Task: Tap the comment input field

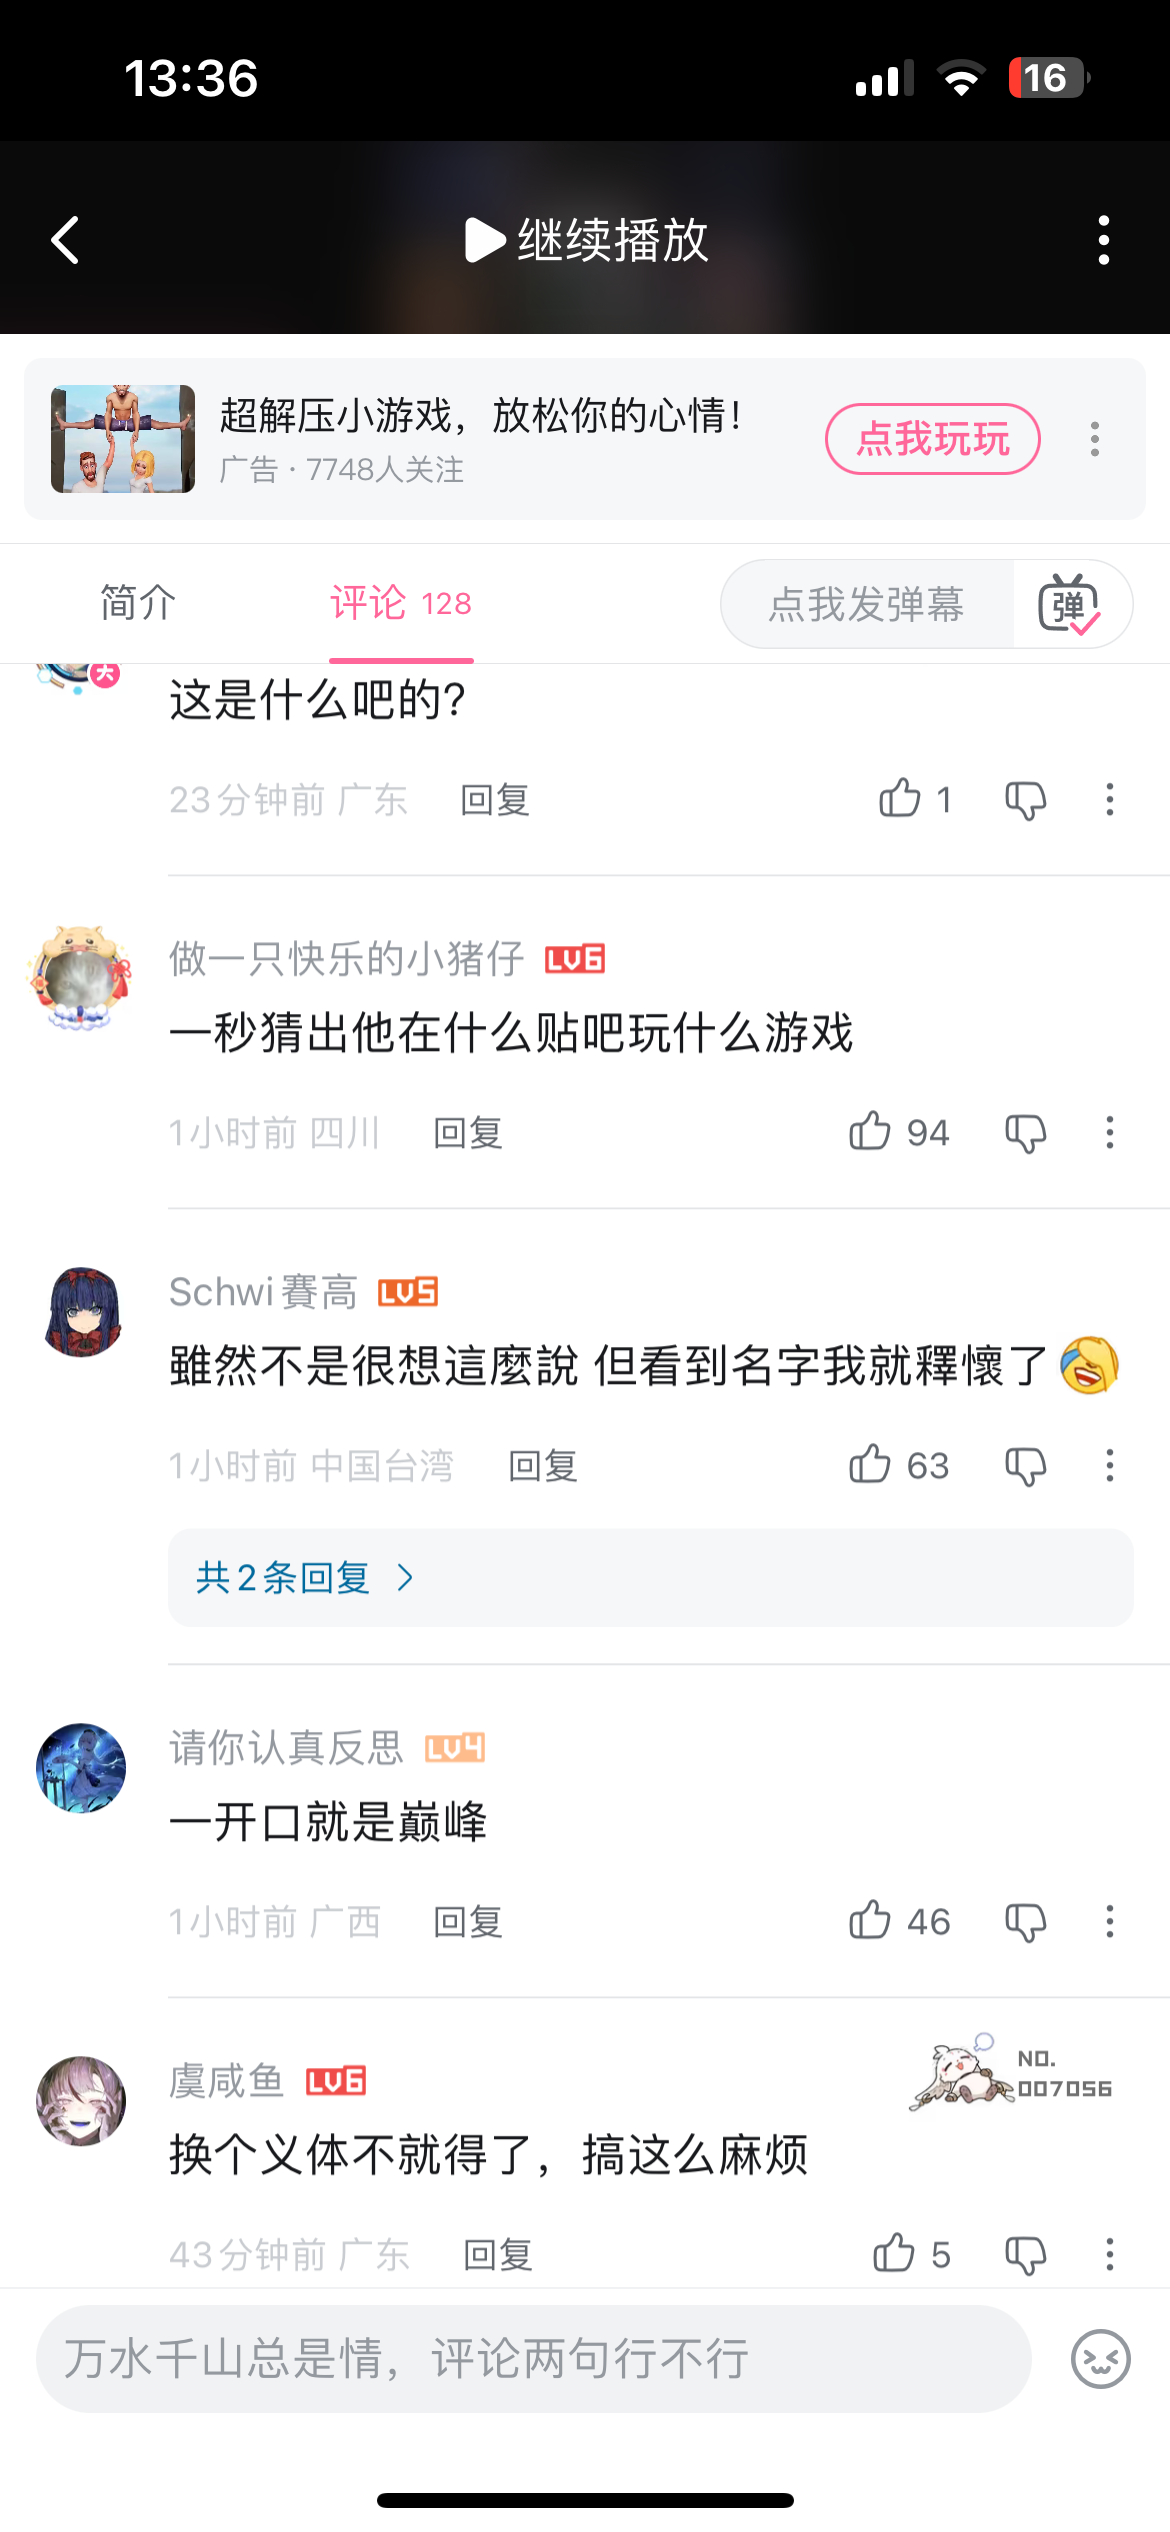Action: click(x=533, y=2360)
